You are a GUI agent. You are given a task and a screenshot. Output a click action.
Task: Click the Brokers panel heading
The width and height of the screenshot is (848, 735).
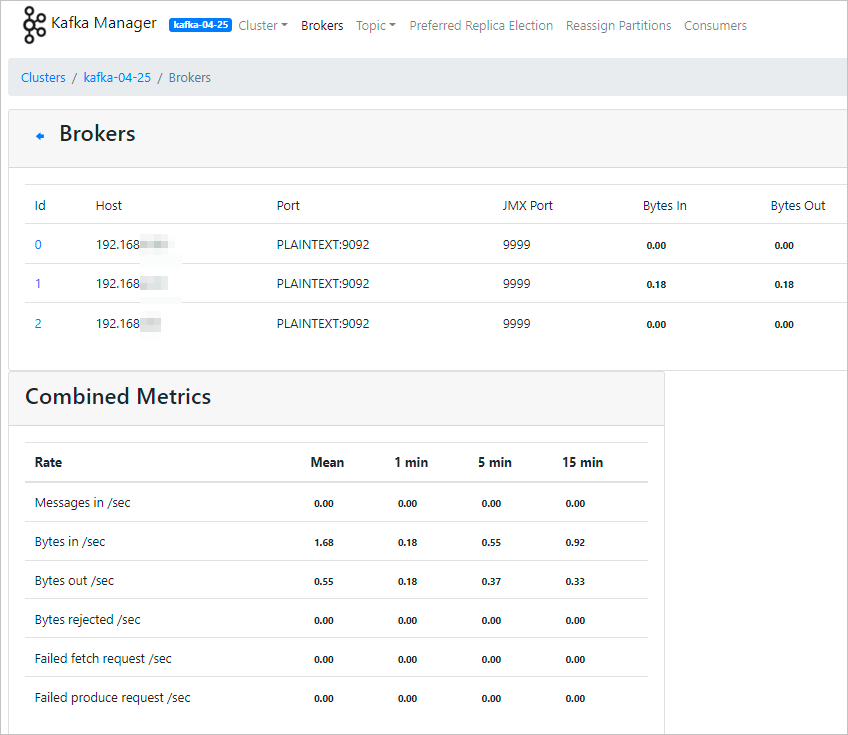(97, 134)
